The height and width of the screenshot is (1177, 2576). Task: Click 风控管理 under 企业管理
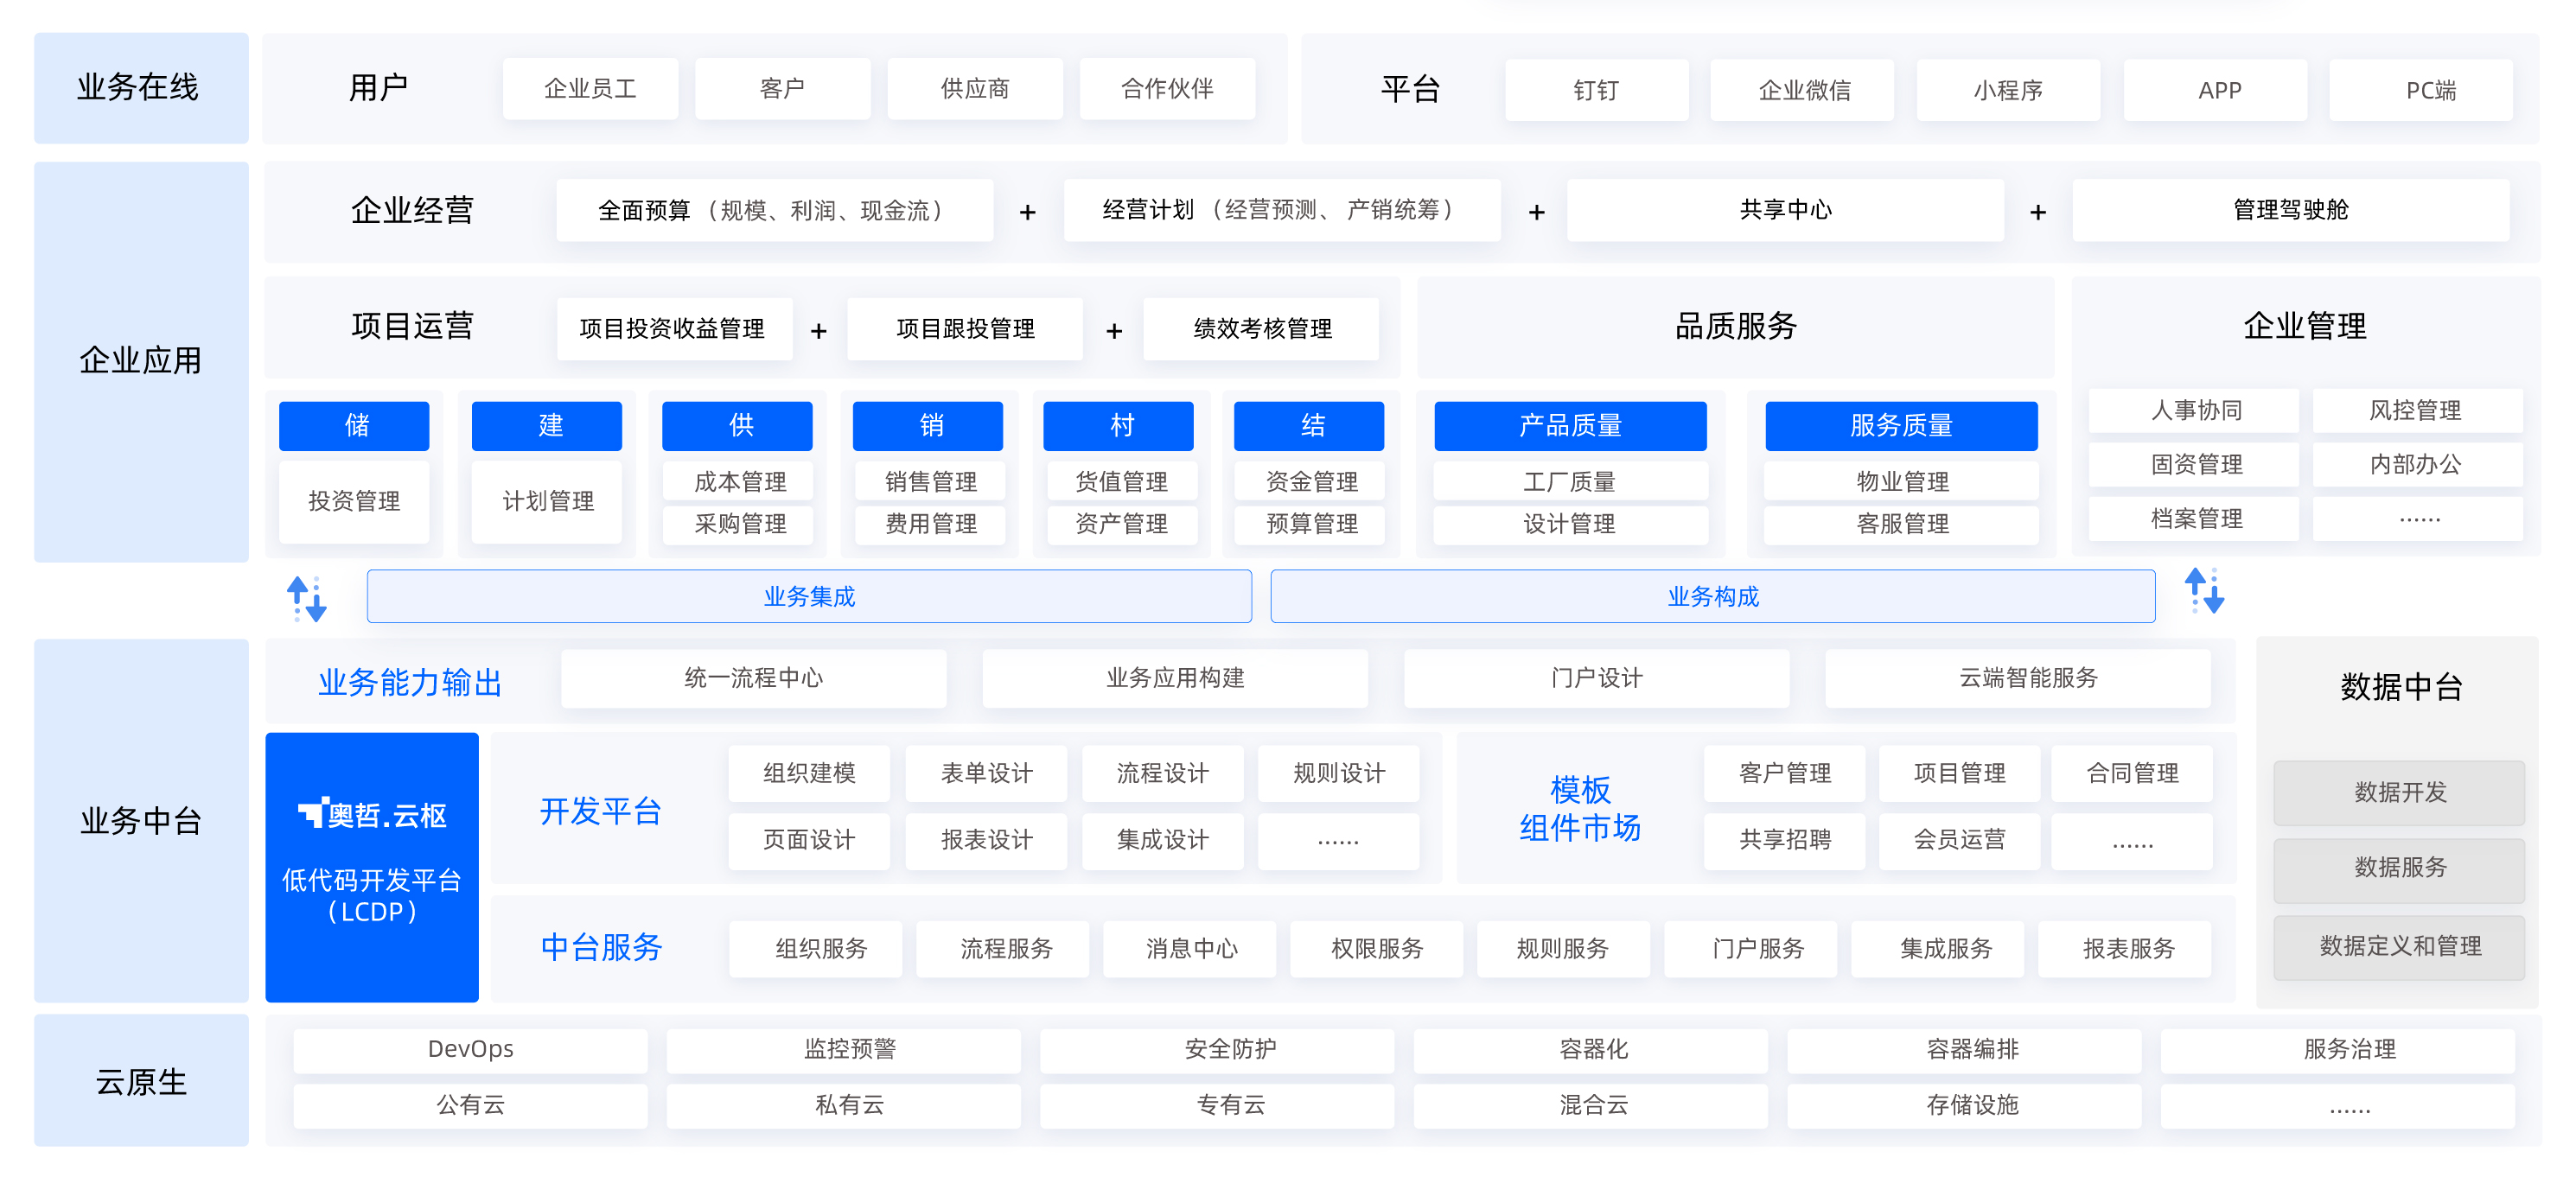click(2417, 411)
